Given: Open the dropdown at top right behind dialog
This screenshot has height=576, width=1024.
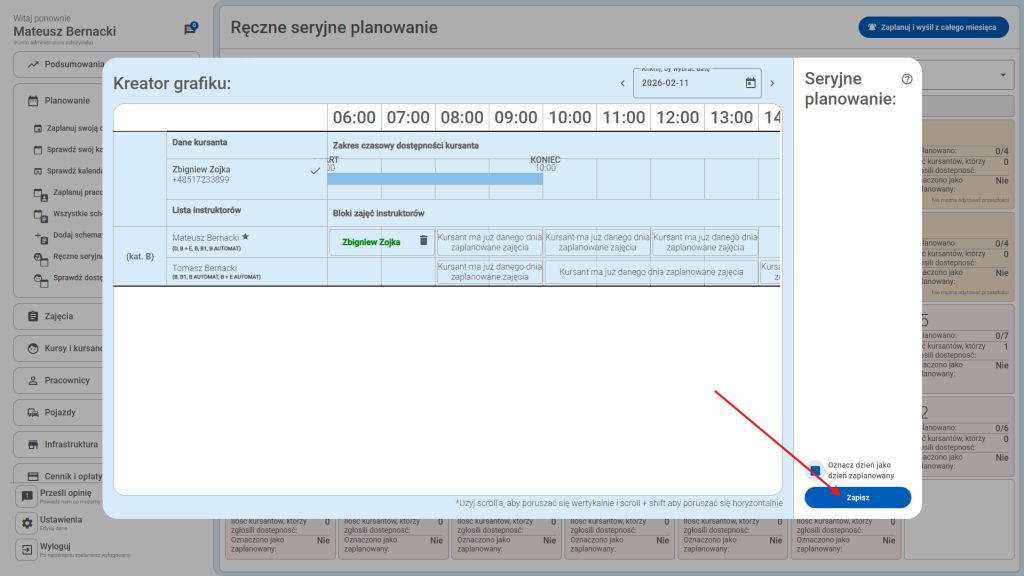Looking at the screenshot, I should (1003, 76).
